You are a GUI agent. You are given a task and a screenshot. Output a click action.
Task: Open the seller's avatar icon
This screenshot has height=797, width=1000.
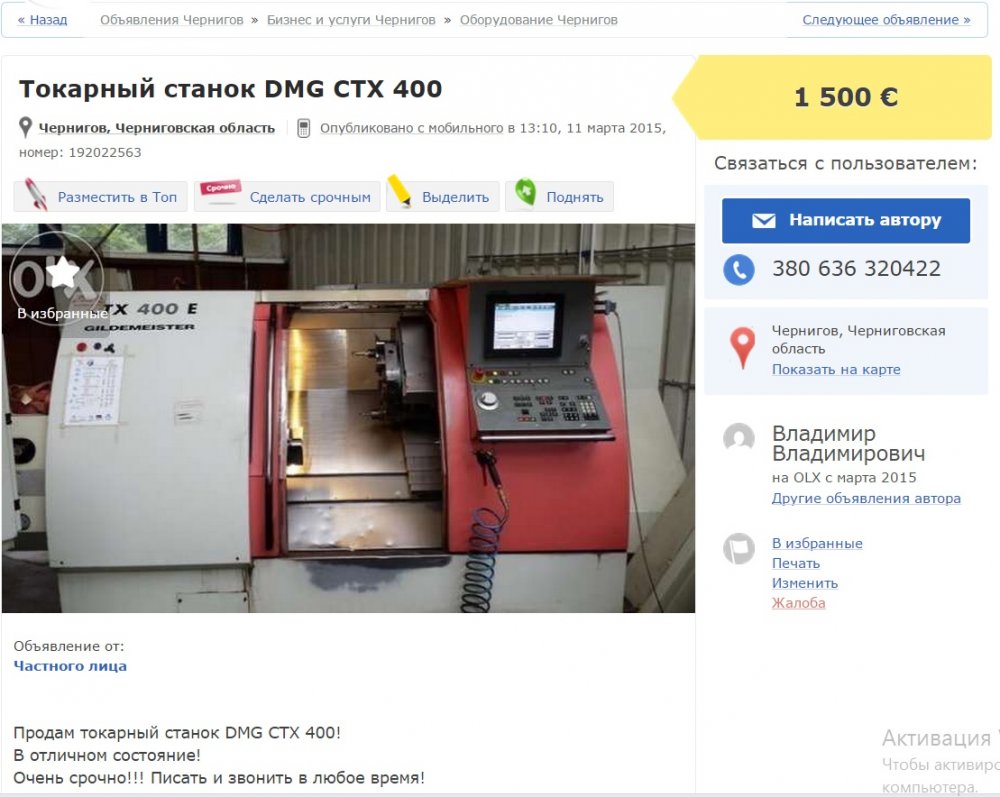pos(739,438)
